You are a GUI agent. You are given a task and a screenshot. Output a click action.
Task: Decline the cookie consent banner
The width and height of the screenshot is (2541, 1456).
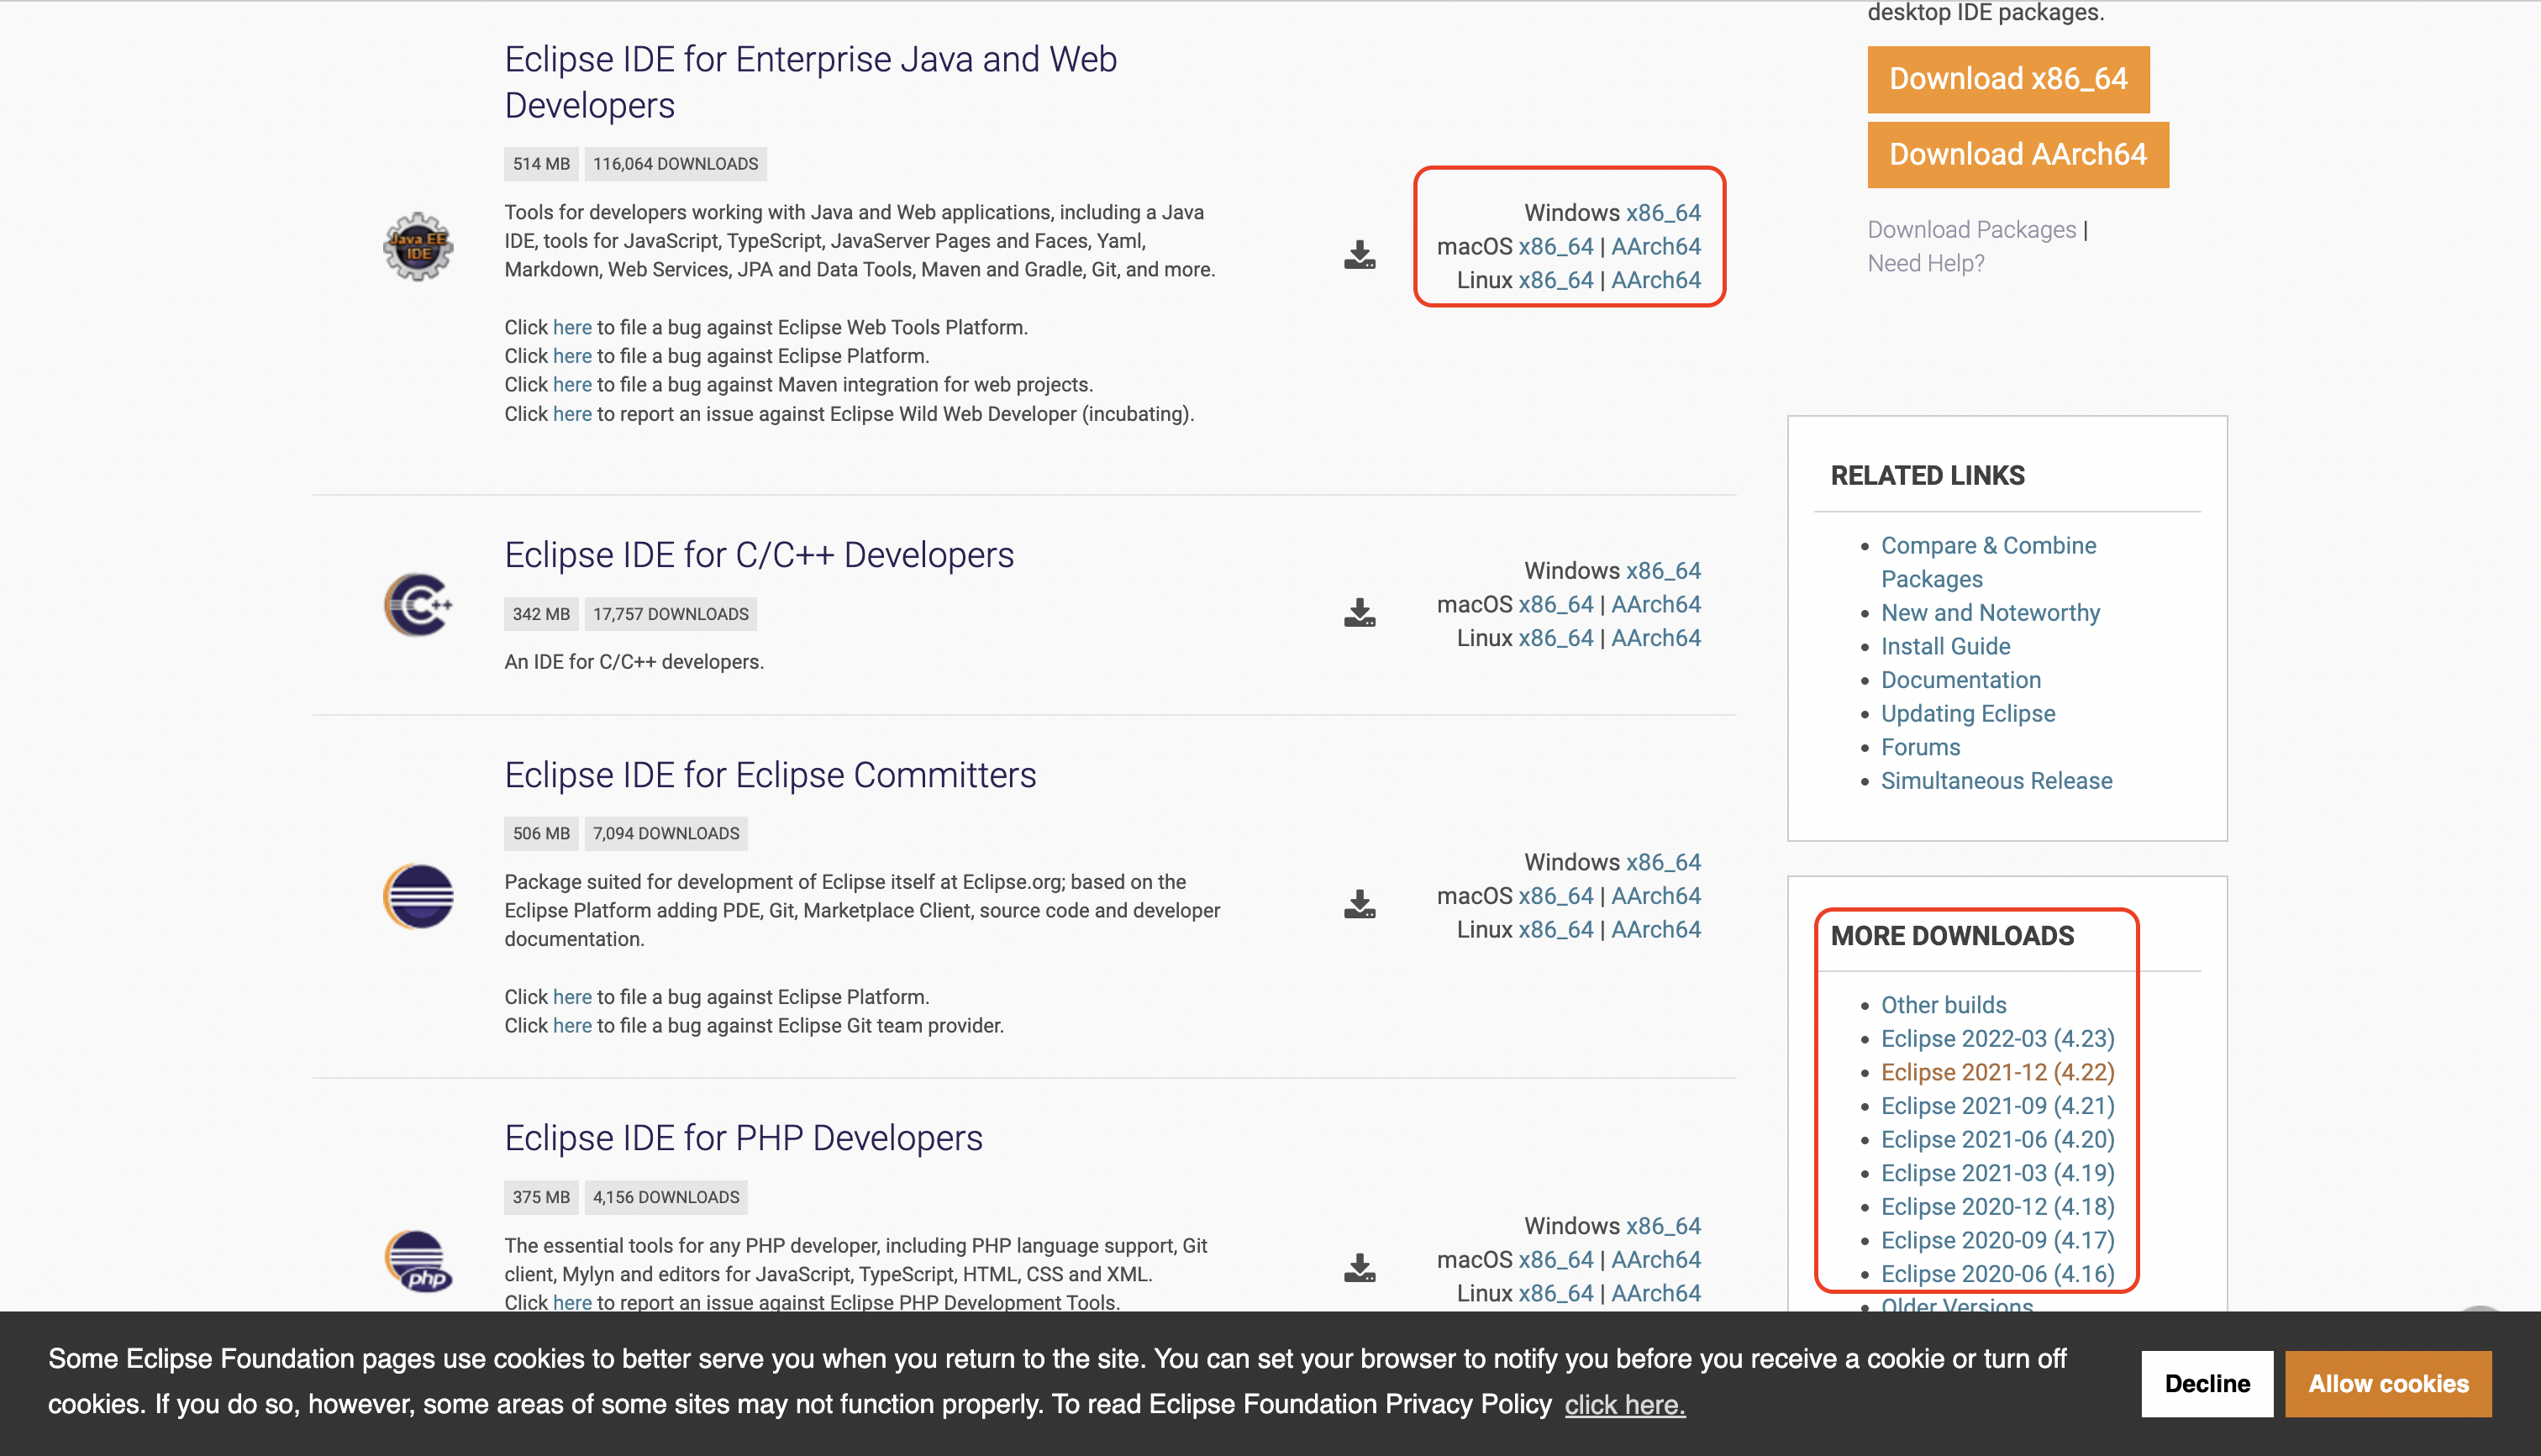[2206, 1384]
